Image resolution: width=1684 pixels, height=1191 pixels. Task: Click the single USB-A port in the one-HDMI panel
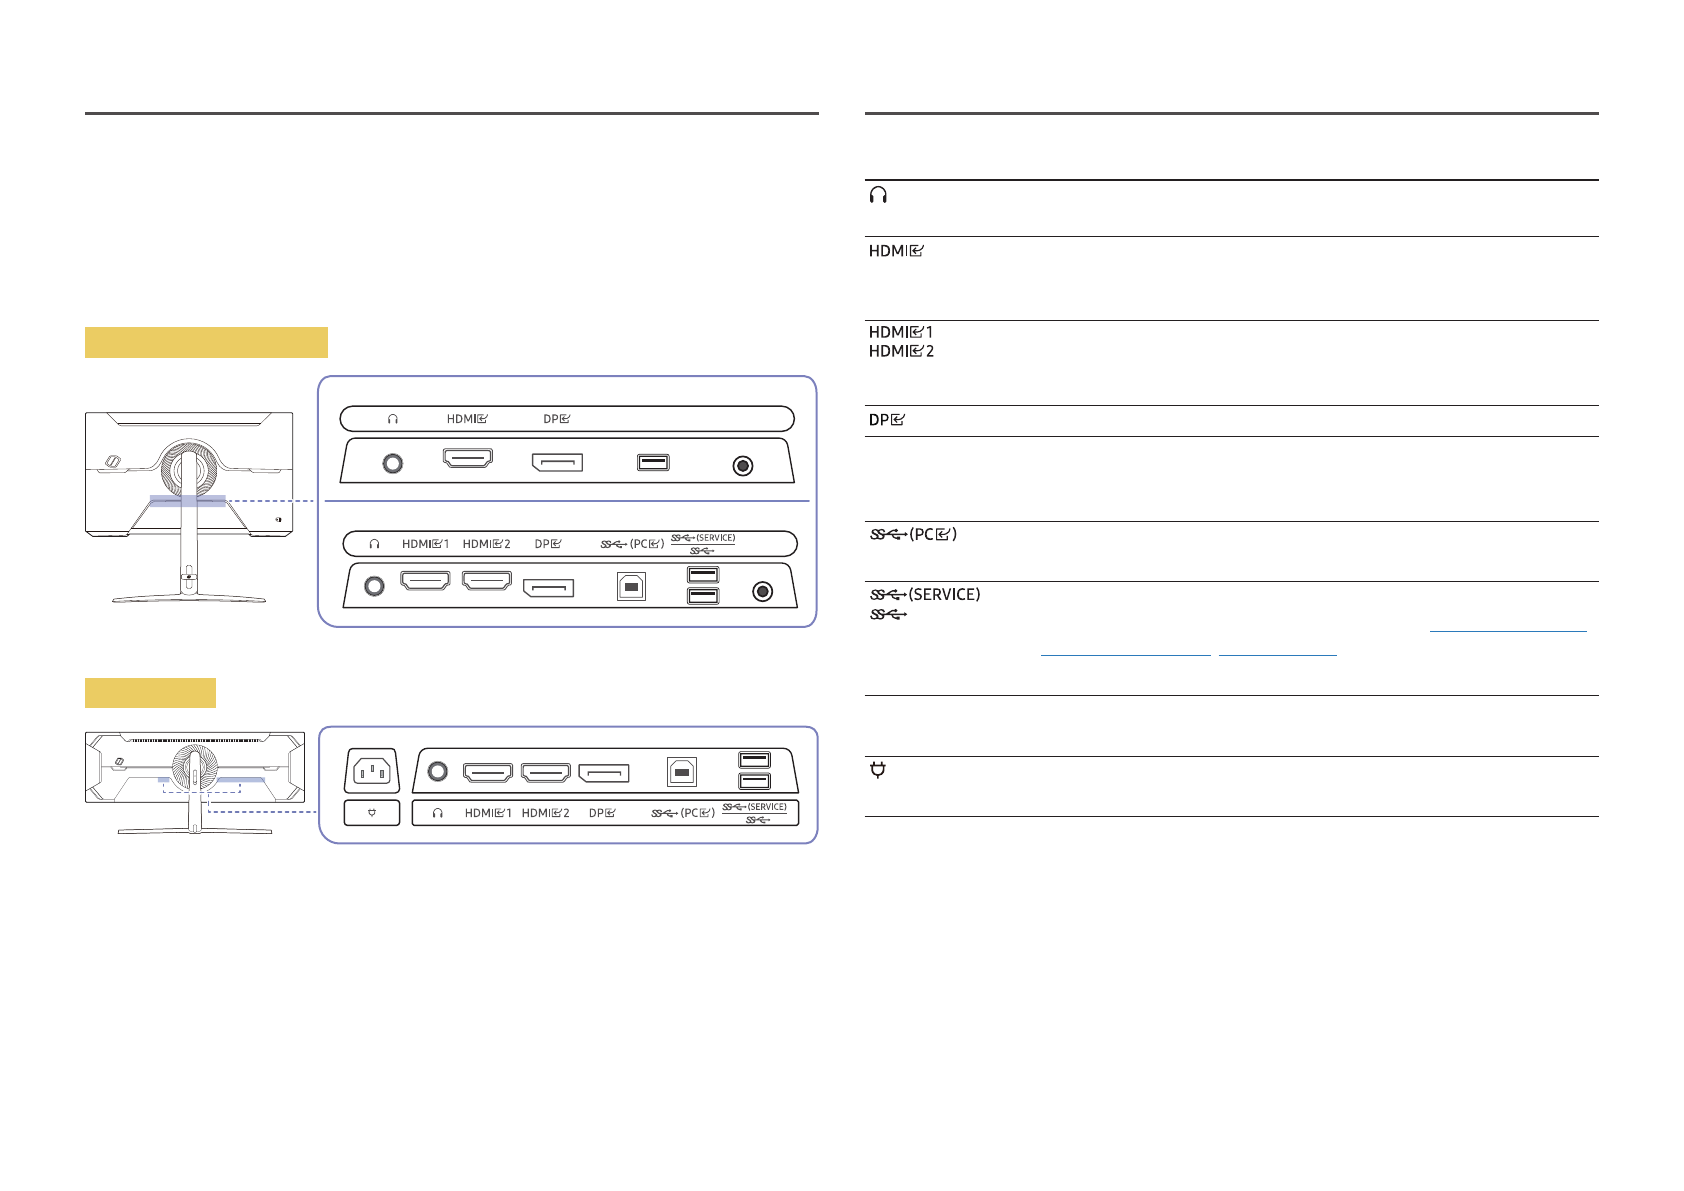click(653, 463)
